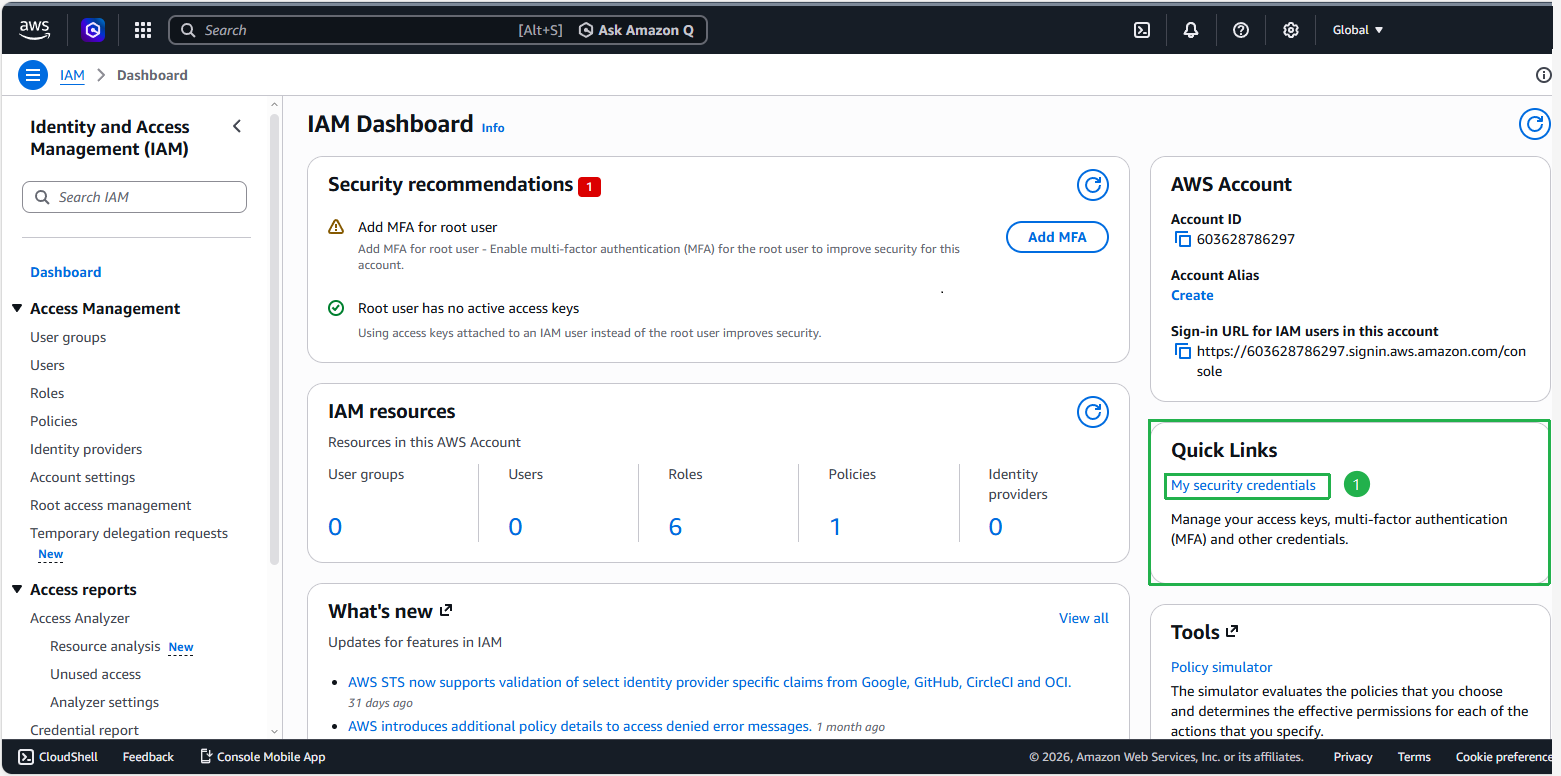
Task: Select Dashboard in the sidebar
Action: [66, 272]
